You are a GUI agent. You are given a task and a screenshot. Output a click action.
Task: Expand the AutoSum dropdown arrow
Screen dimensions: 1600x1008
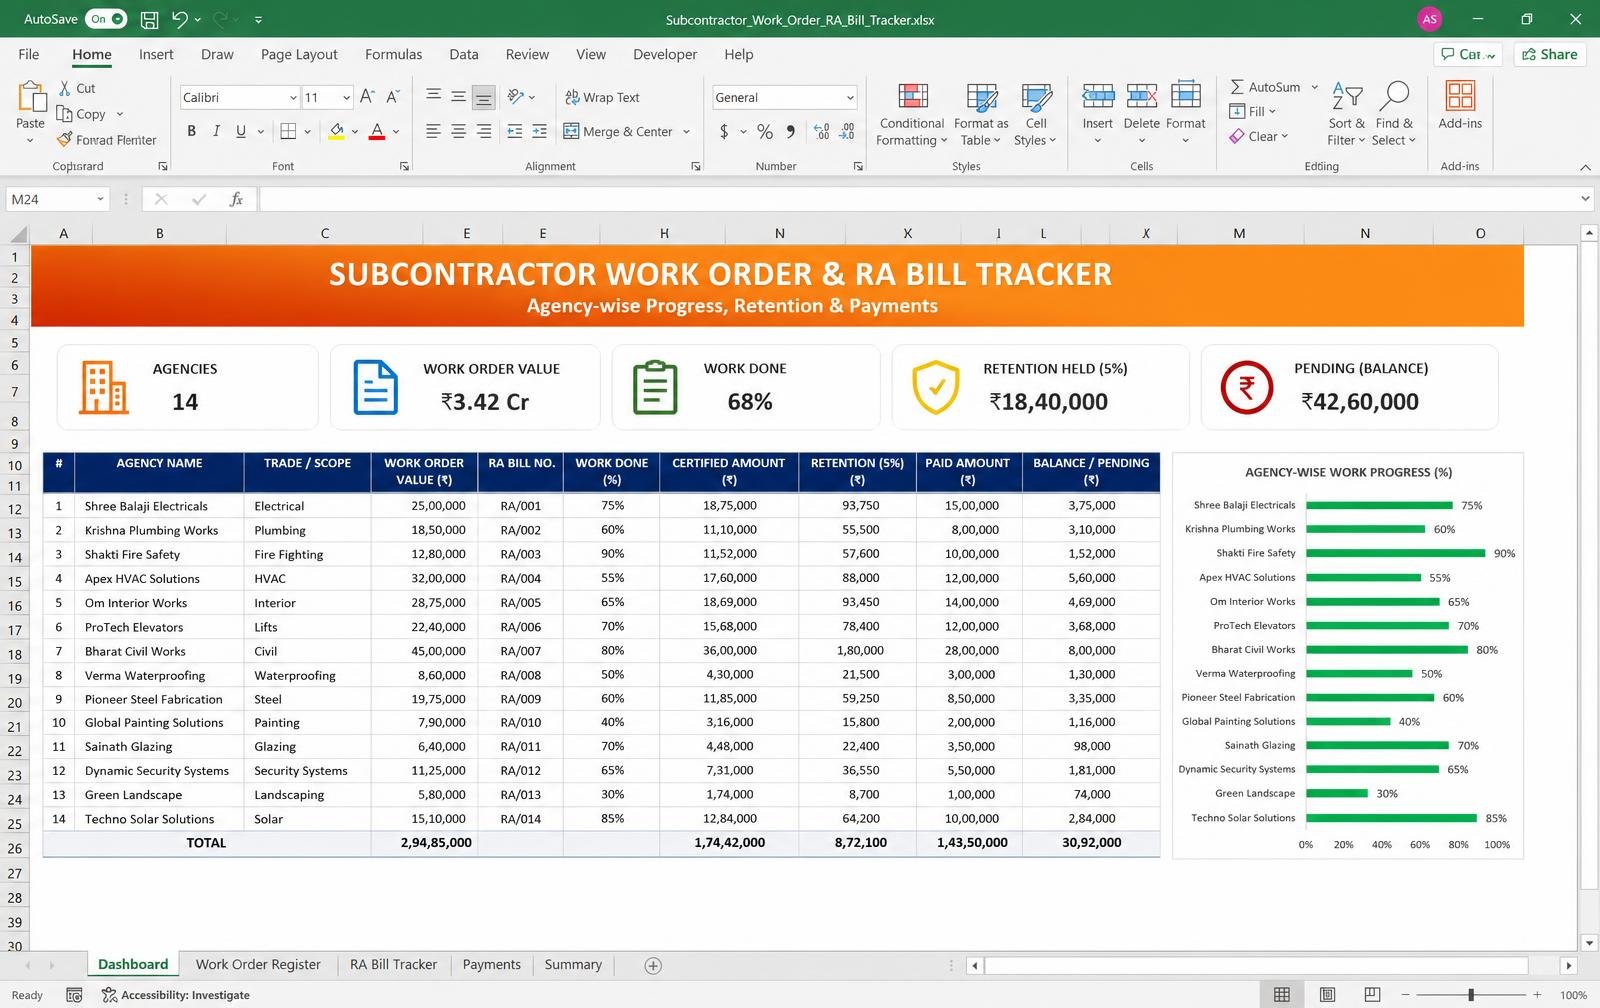click(1314, 87)
